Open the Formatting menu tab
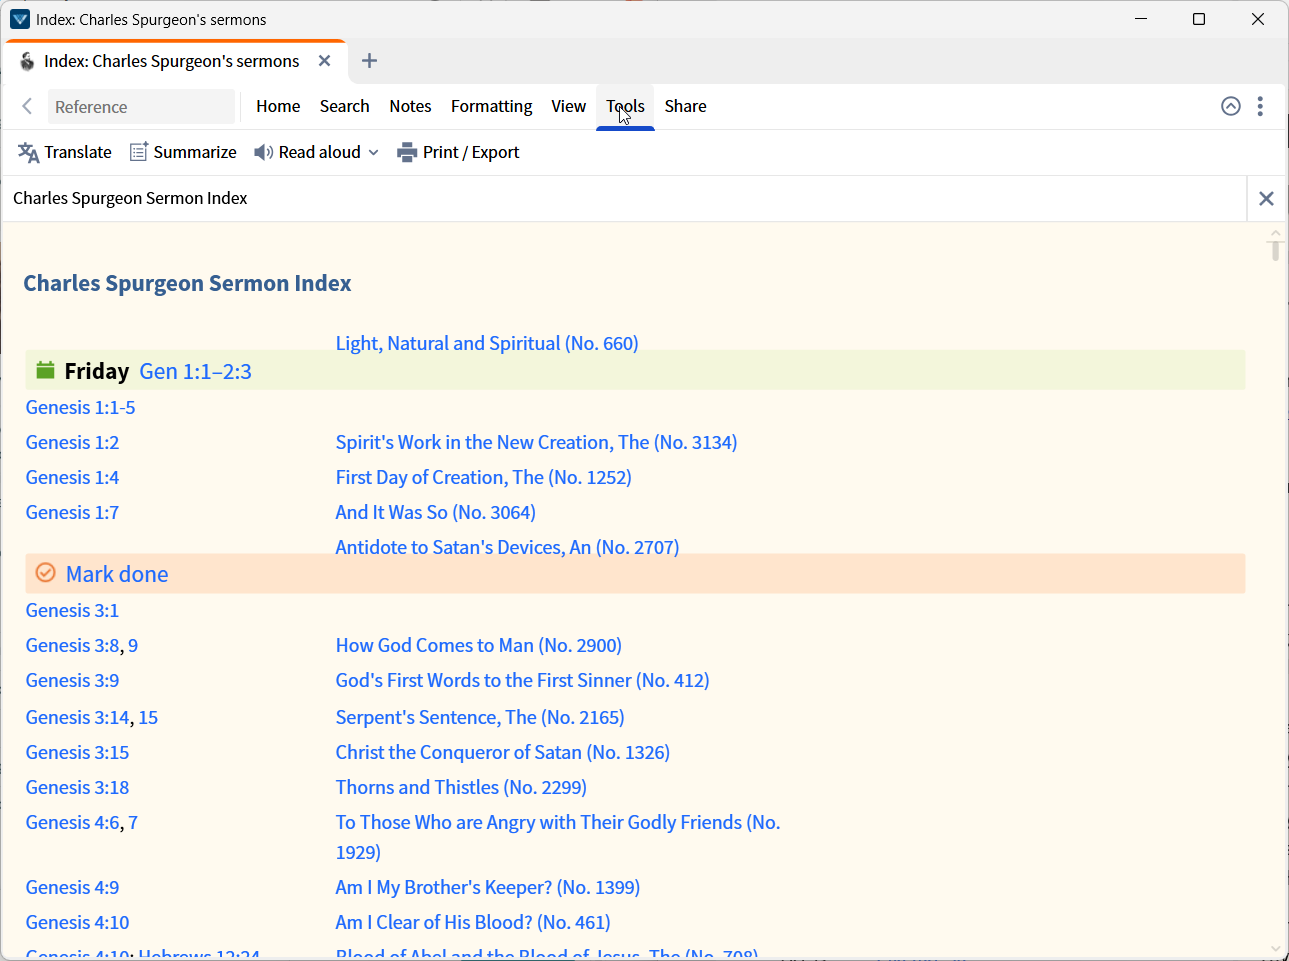This screenshot has height=961, width=1289. [491, 106]
